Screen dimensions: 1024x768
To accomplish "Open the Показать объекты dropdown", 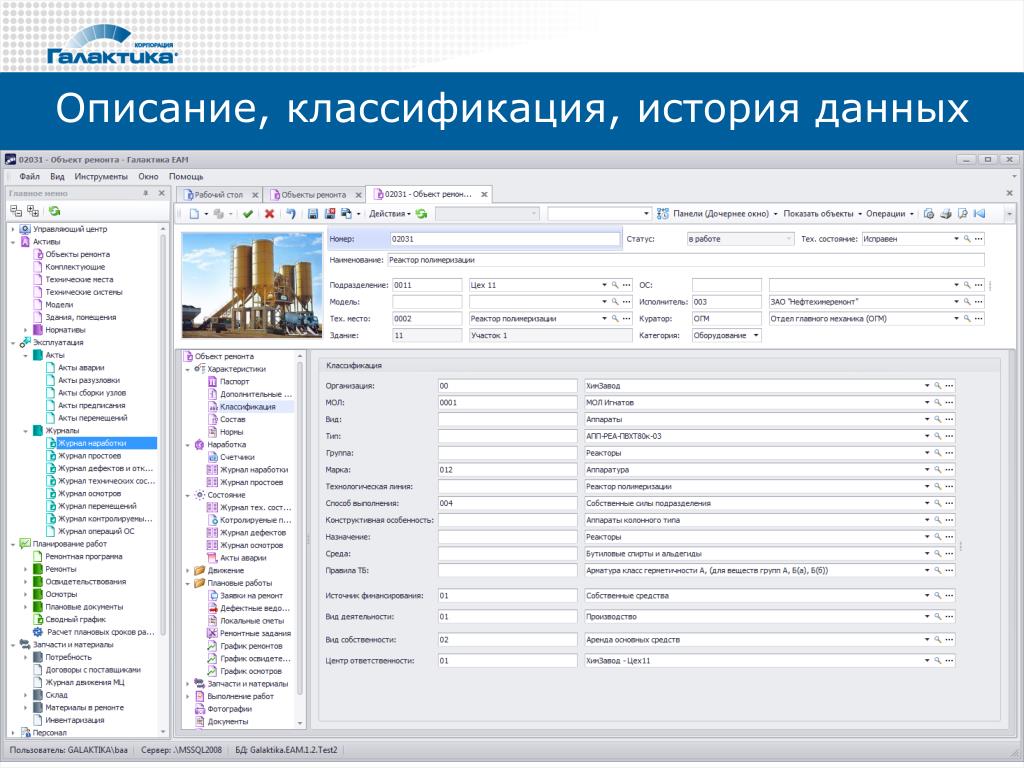I will click(822, 214).
